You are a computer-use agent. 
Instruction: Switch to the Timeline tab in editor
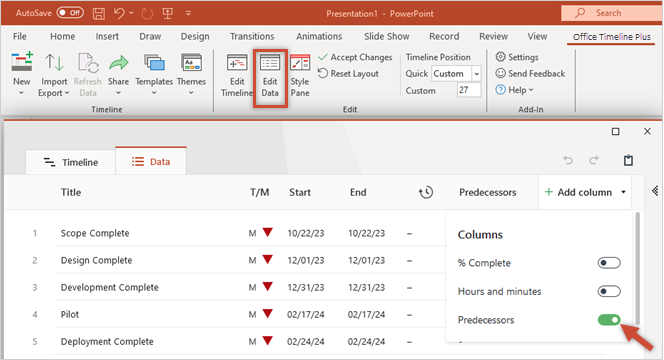71,162
